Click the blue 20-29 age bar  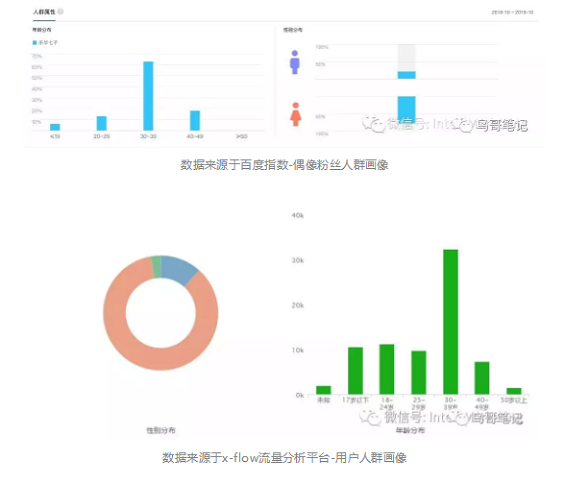102,123
